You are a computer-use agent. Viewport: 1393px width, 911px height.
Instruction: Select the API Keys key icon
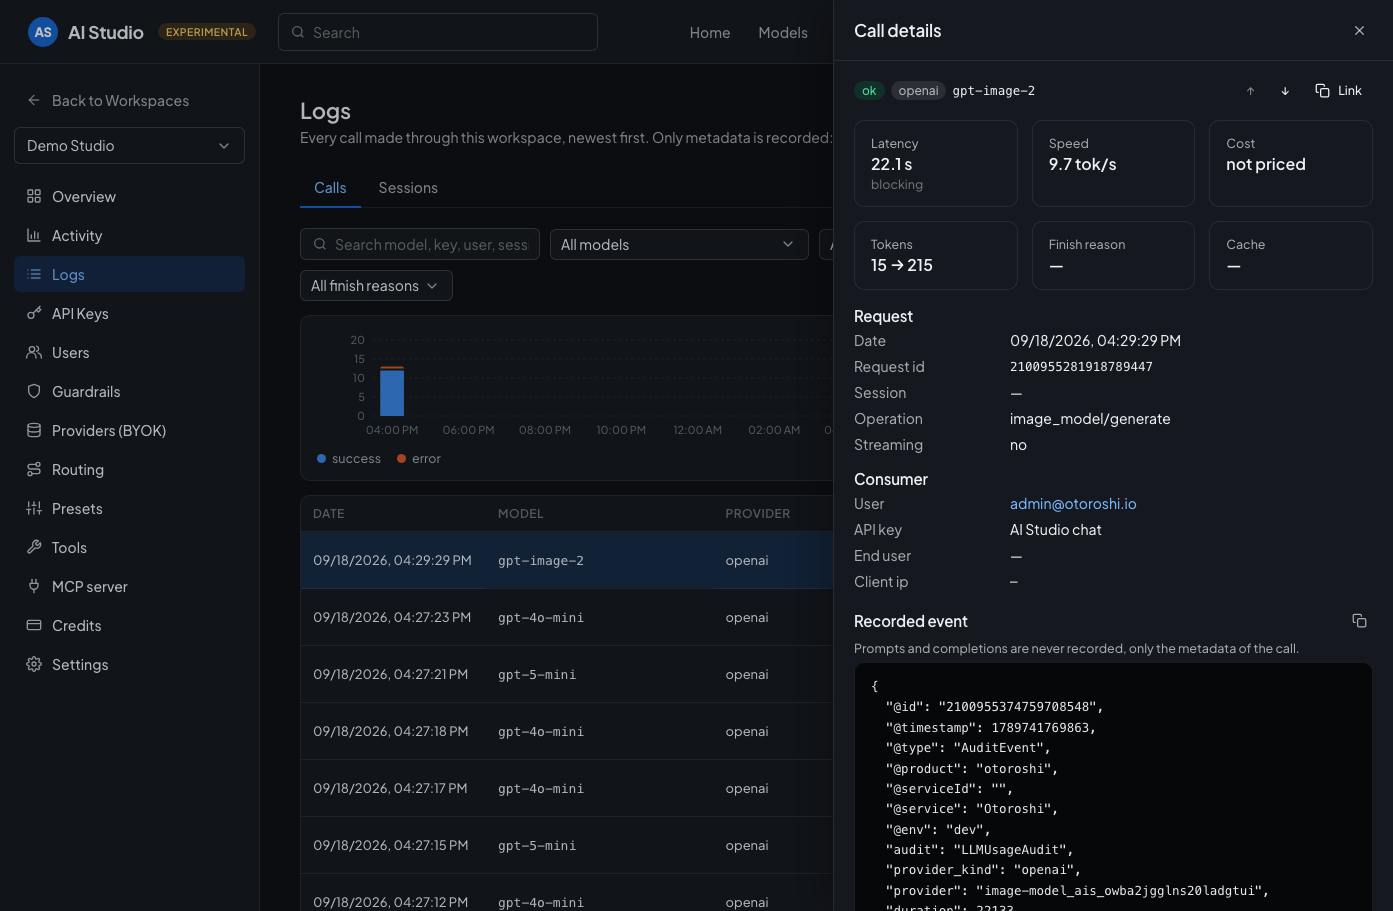[x=34, y=313]
